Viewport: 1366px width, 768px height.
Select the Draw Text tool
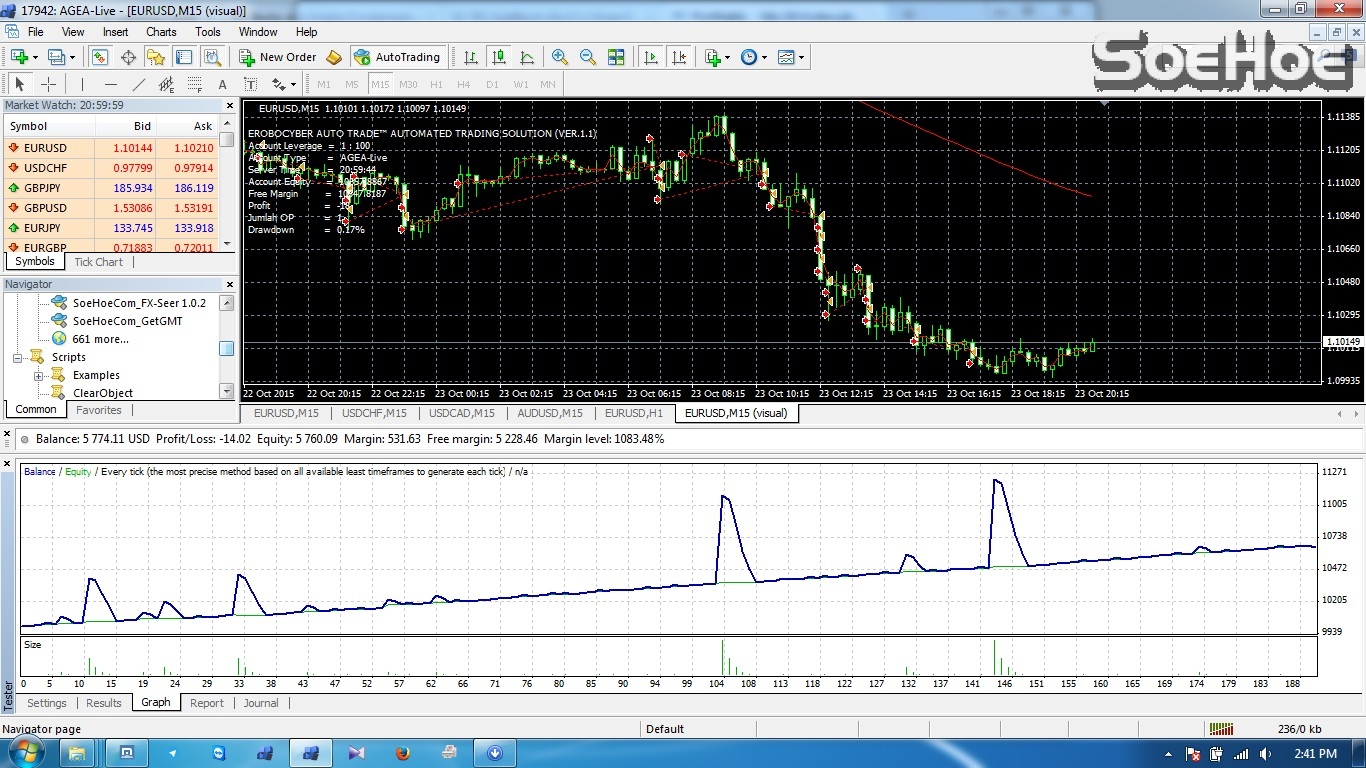(x=222, y=84)
